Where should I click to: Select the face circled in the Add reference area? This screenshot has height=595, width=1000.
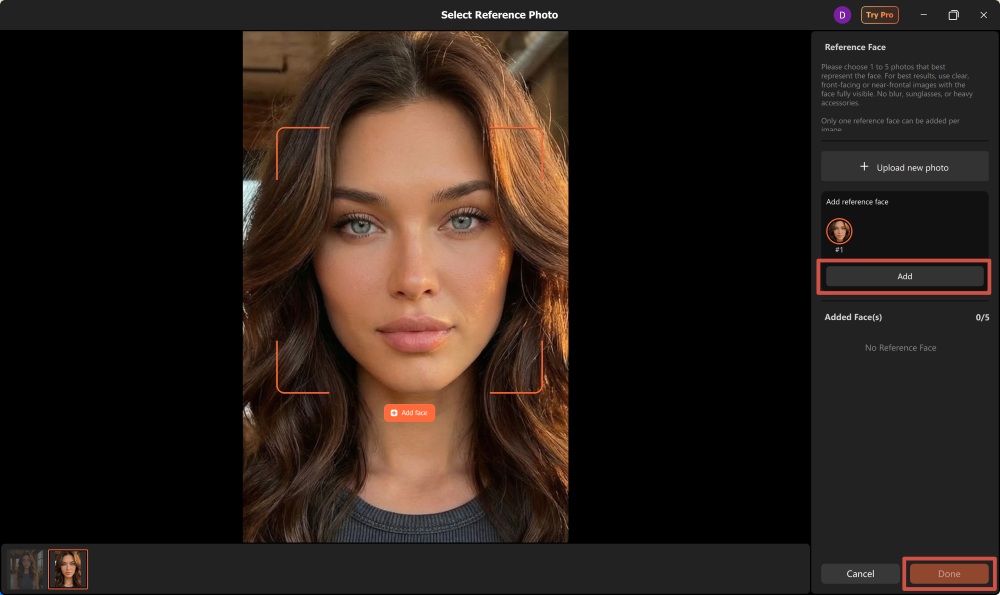[x=838, y=229]
